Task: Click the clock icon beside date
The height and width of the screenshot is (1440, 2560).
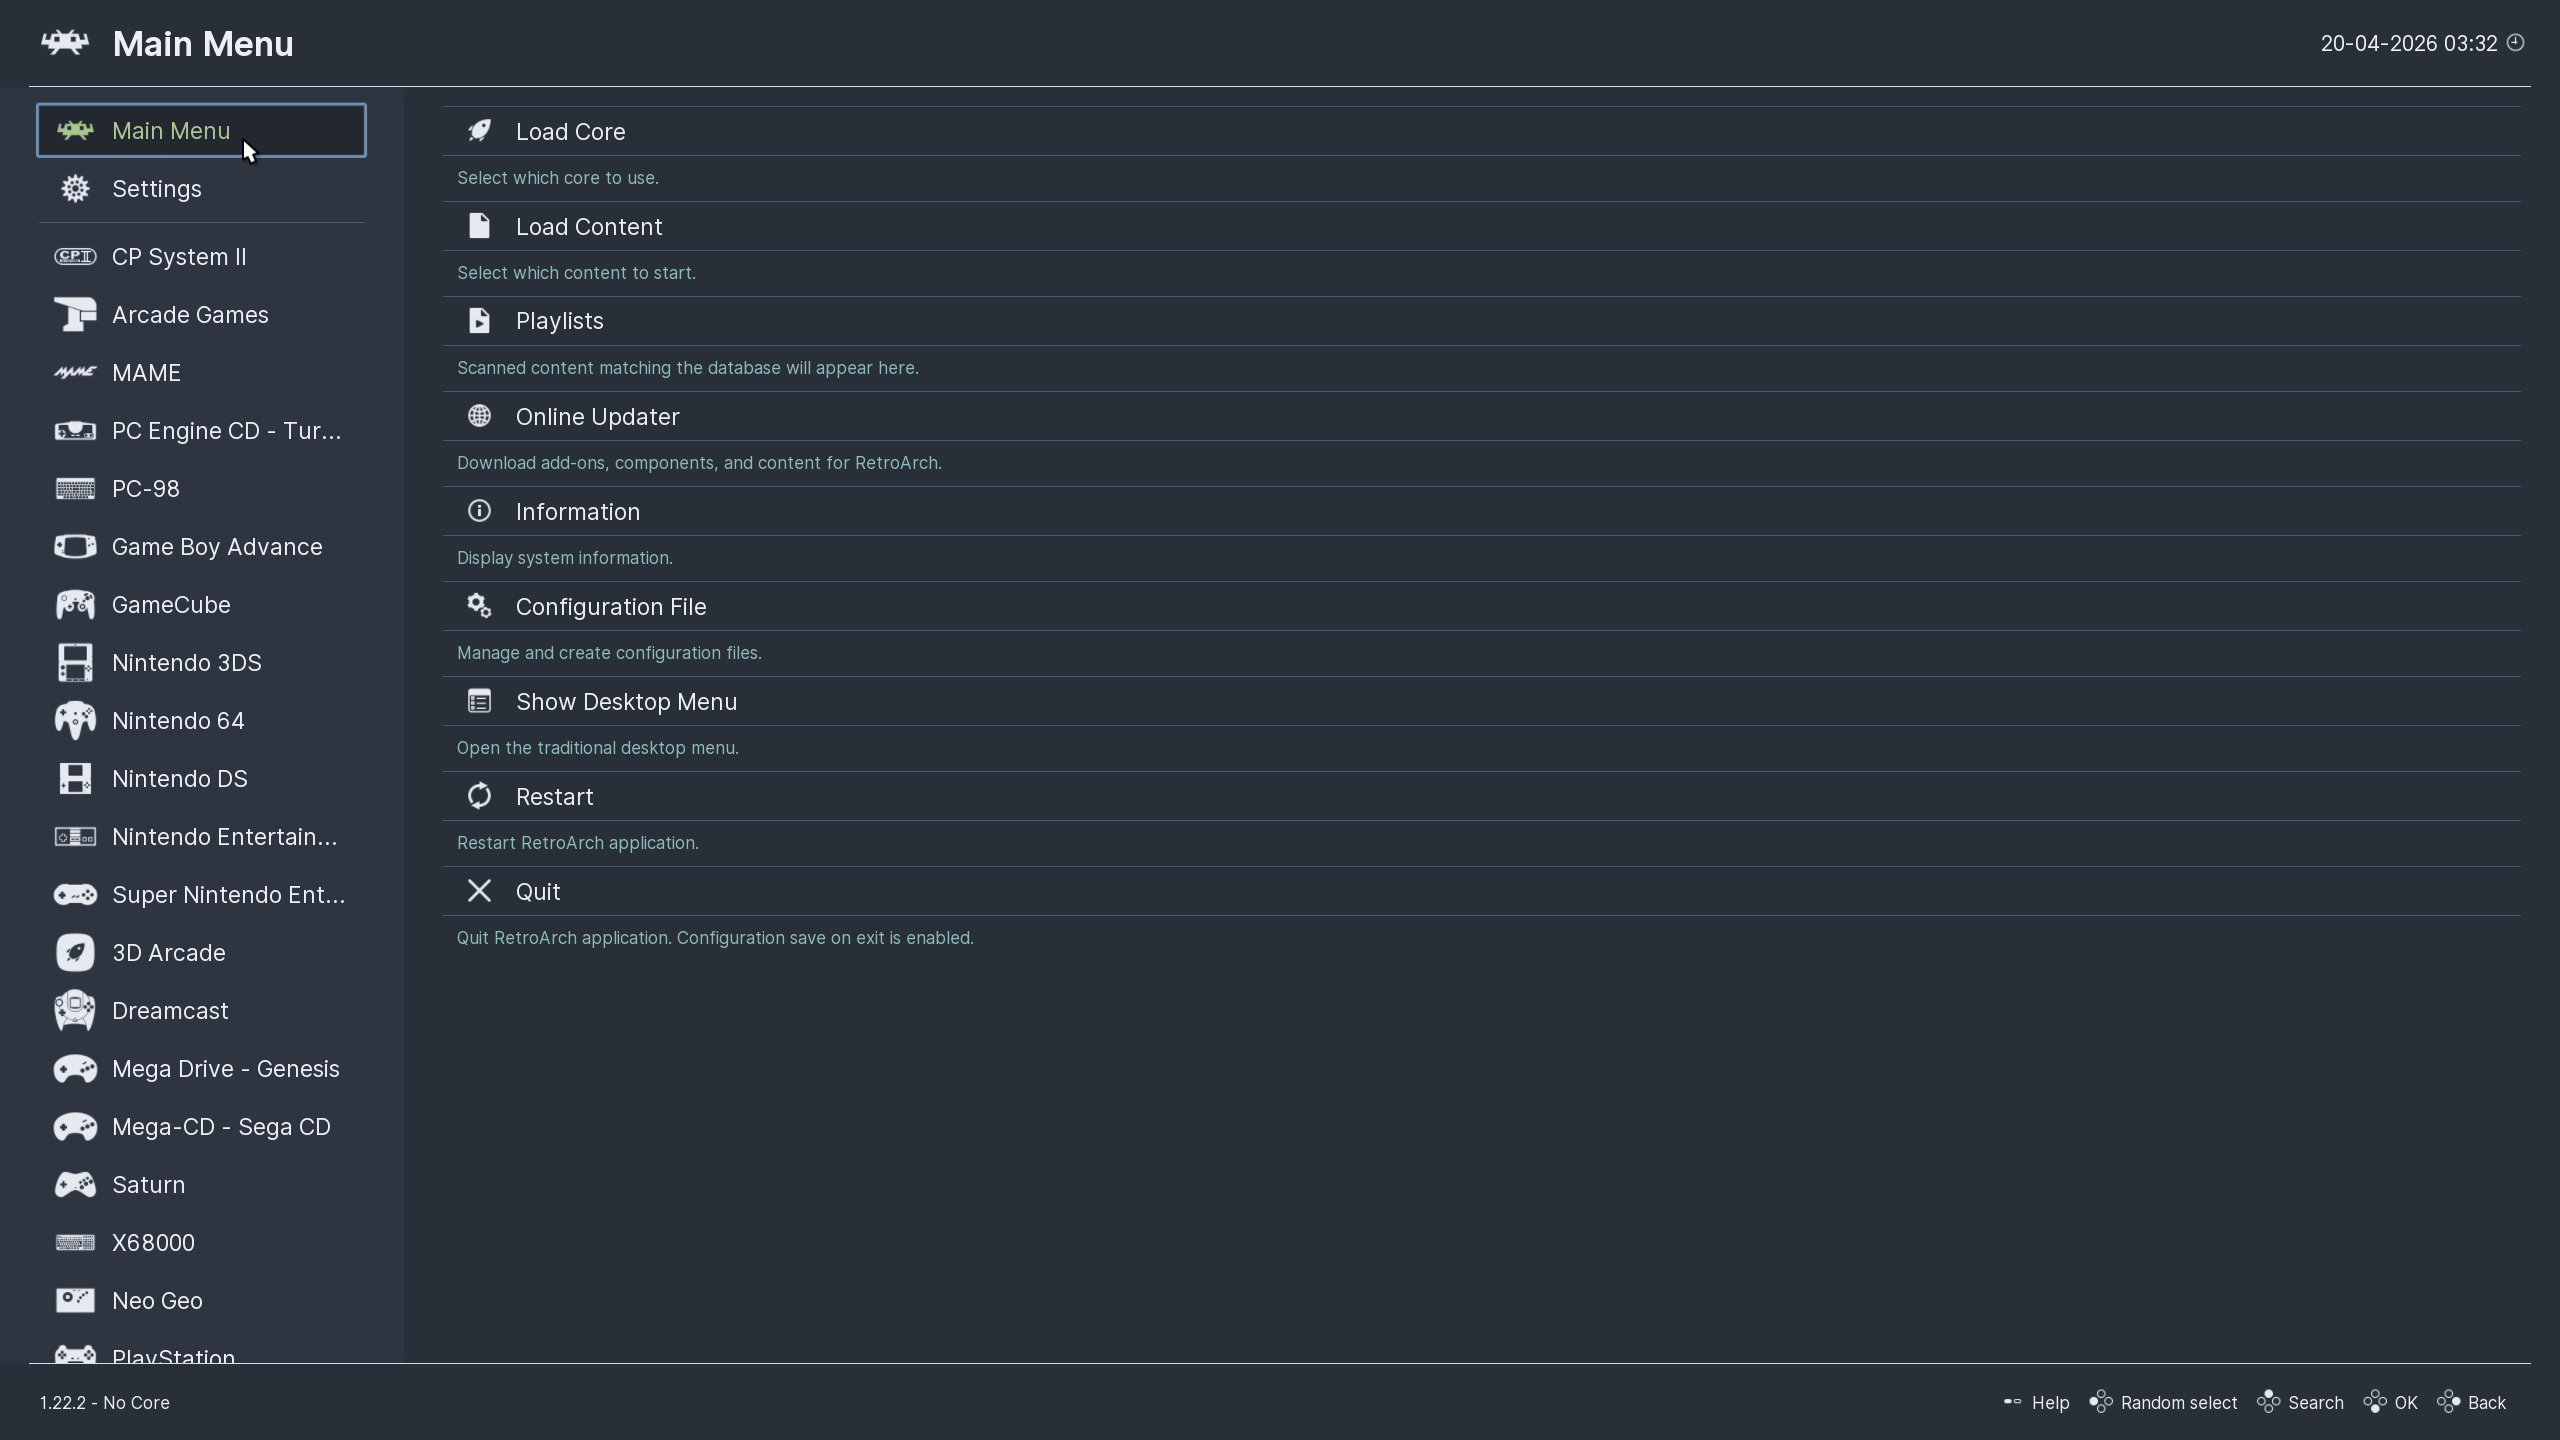Action: click(2516, 43)
